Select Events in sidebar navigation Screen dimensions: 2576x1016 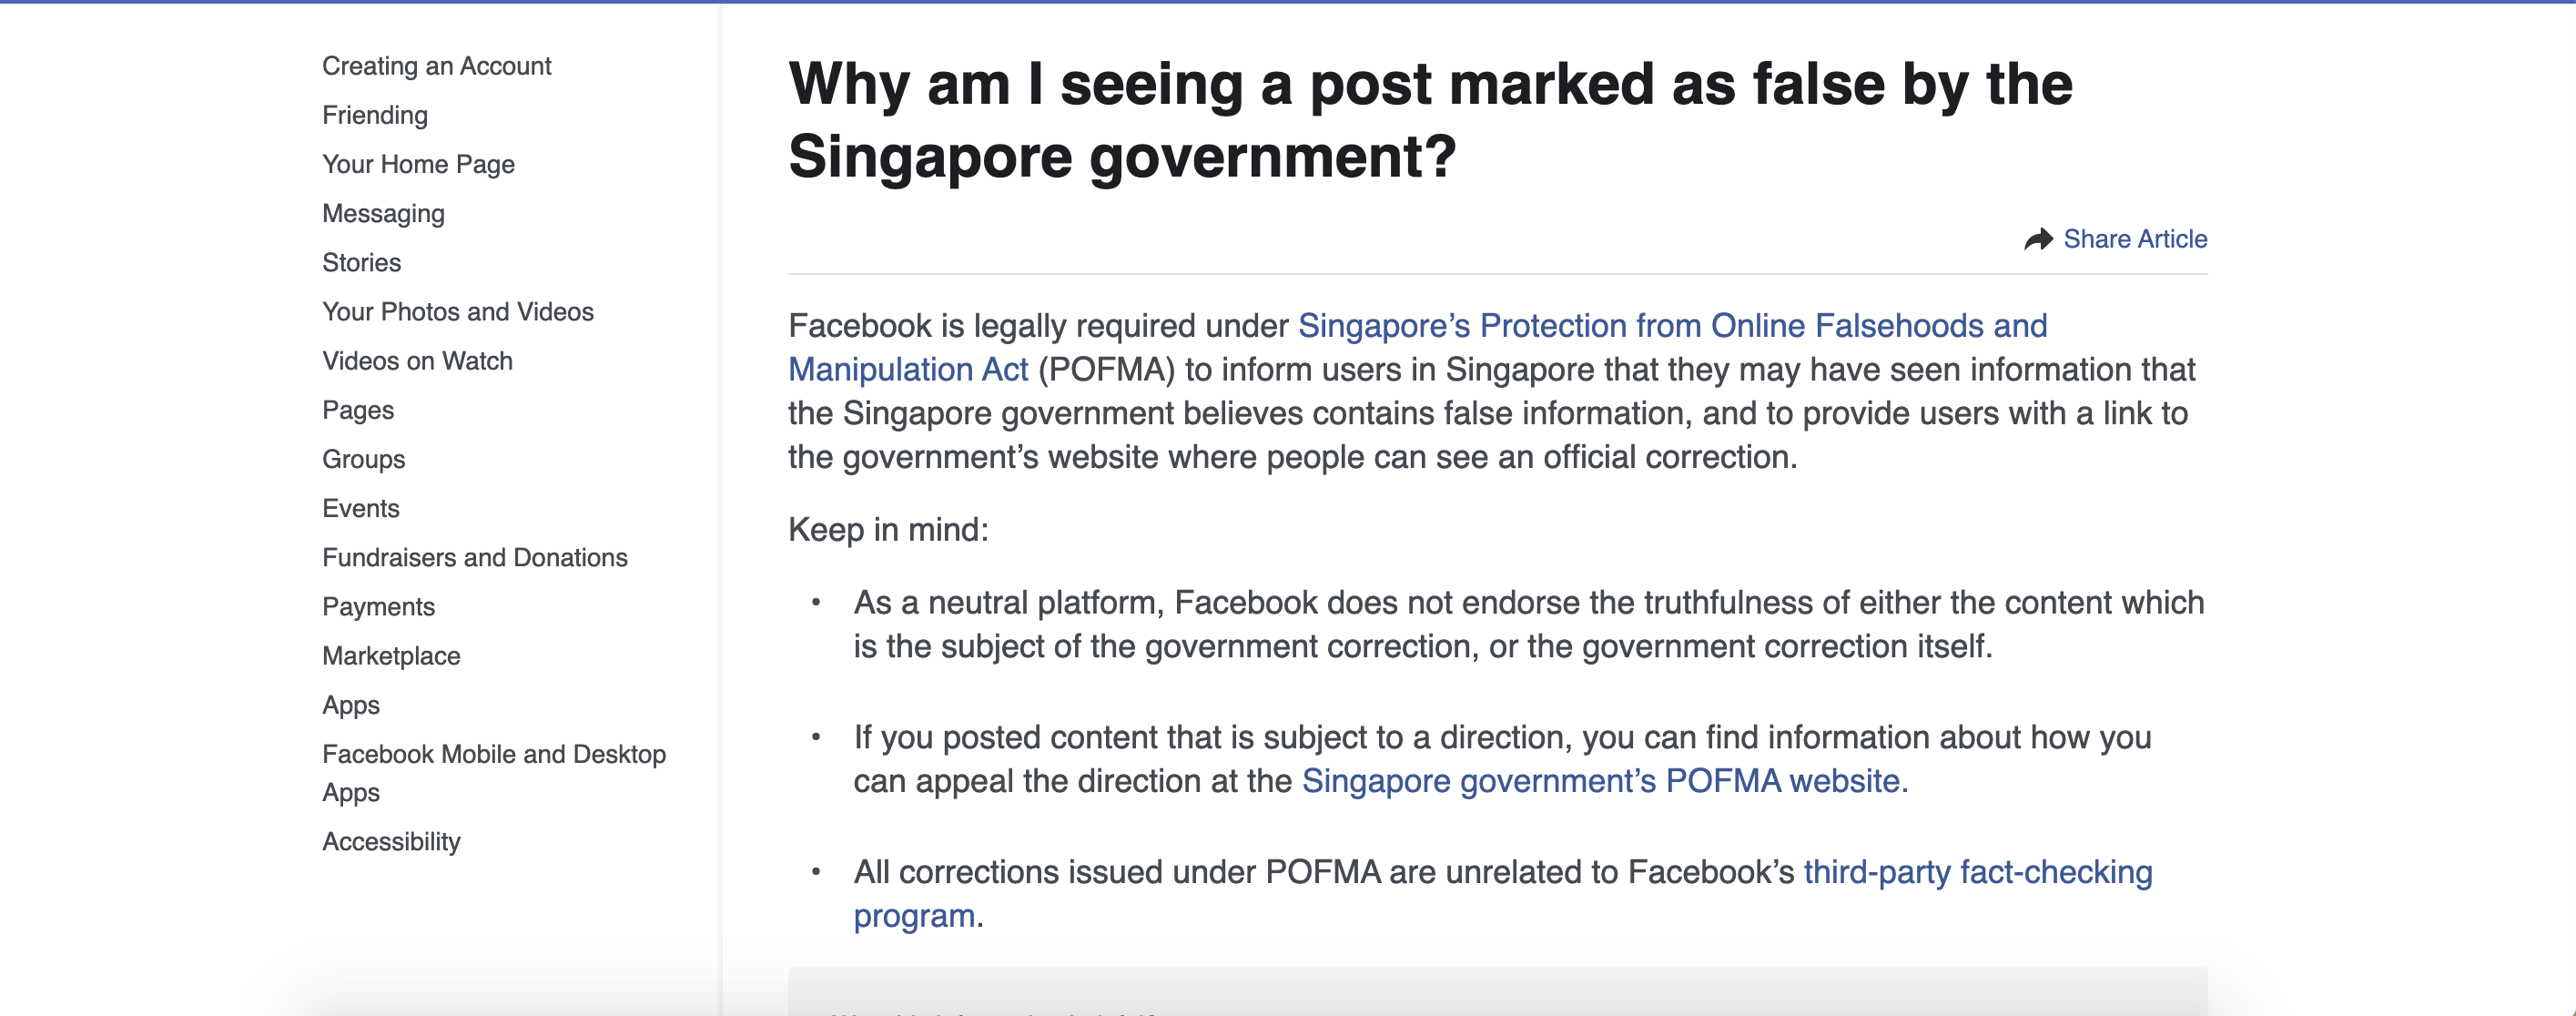point(360,508)
